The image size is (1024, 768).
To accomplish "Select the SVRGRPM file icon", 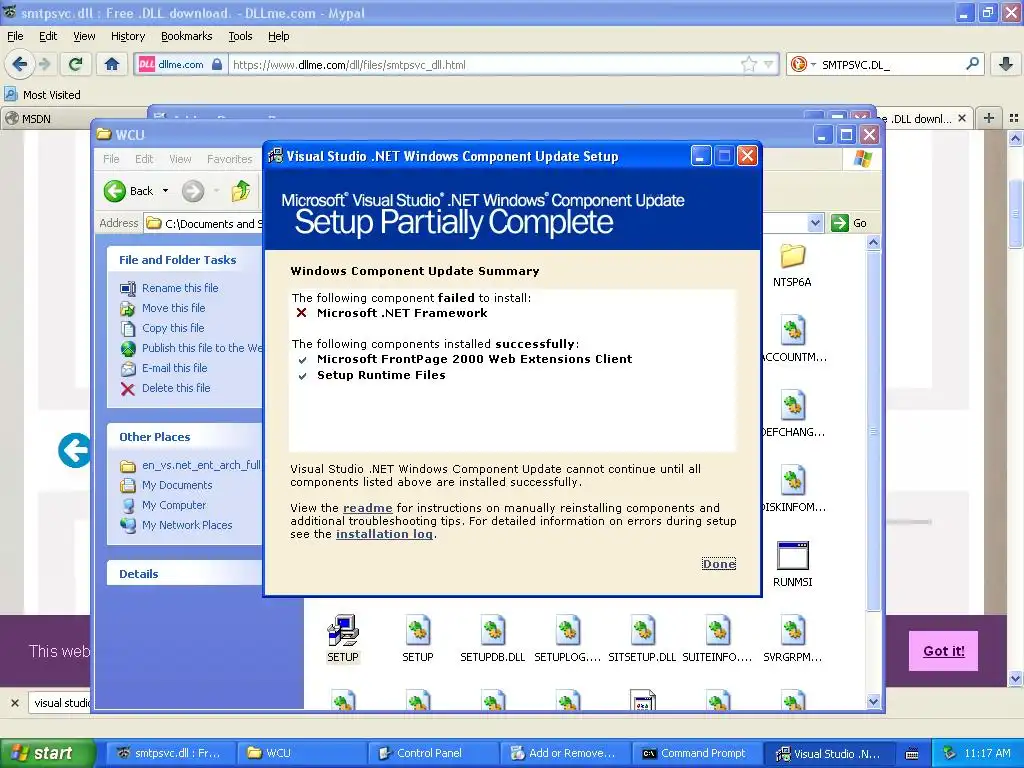I will click(792, 639).
